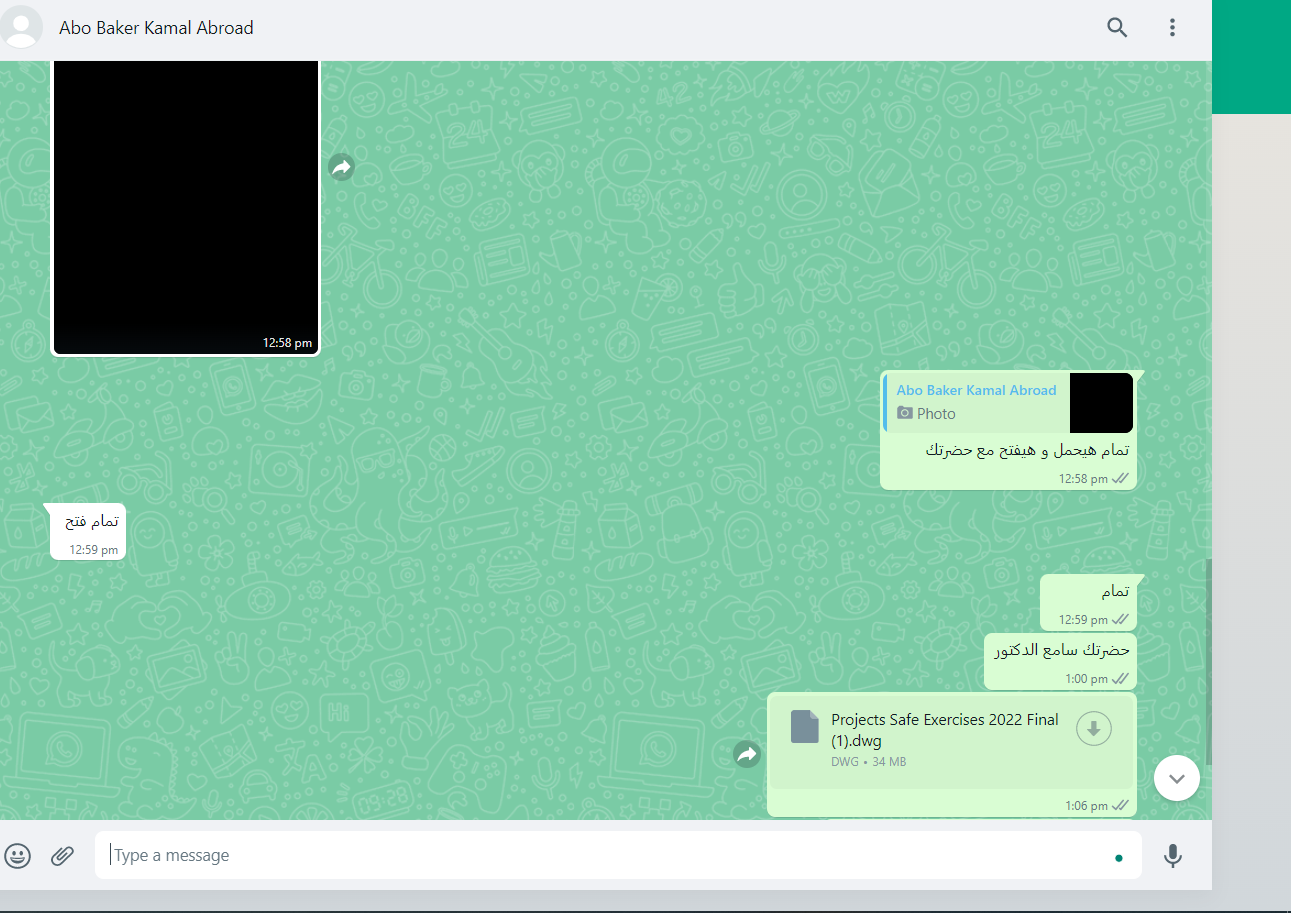
Task: Open the Abo Baker Kamal Abroad chat header name
Action: coord(156,28)
